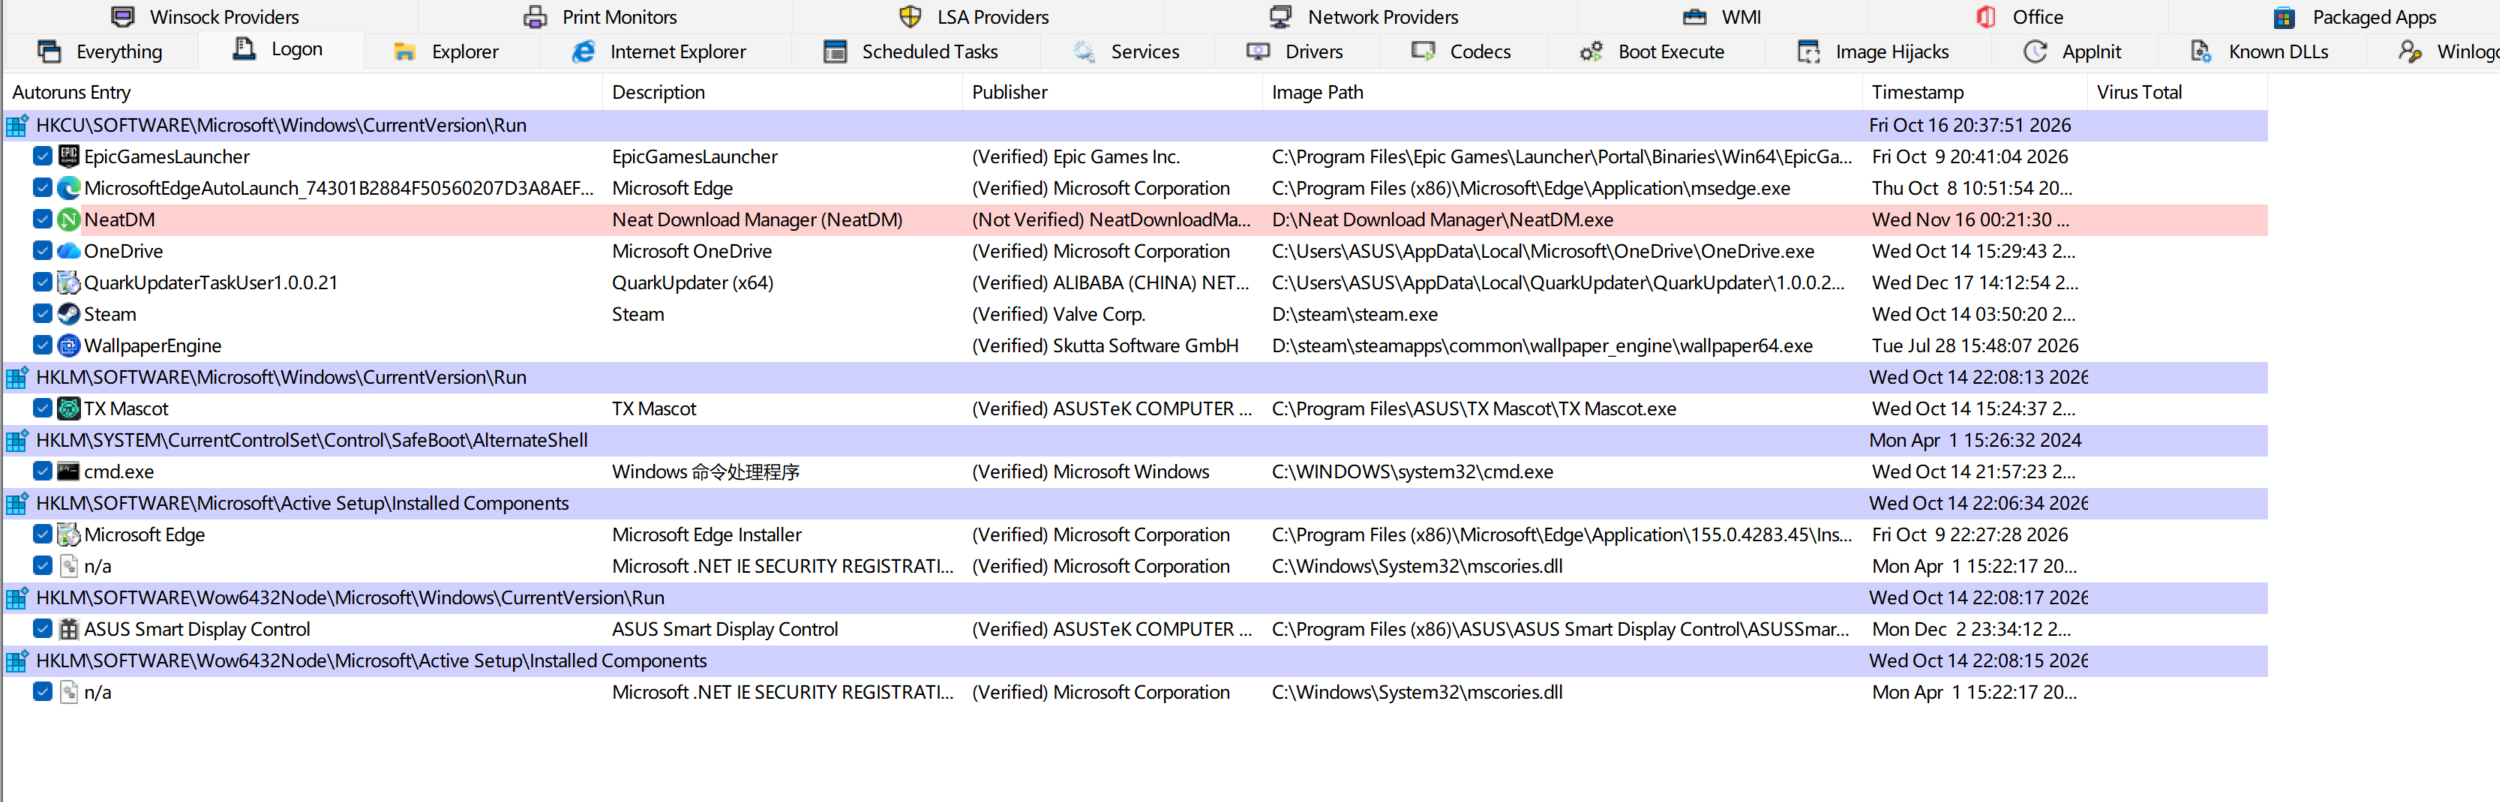The width and height of the screenshot is (2500, 802).
Task: Click the 'Microsoft OneDrive' description cell
Action: pos(692,251)
